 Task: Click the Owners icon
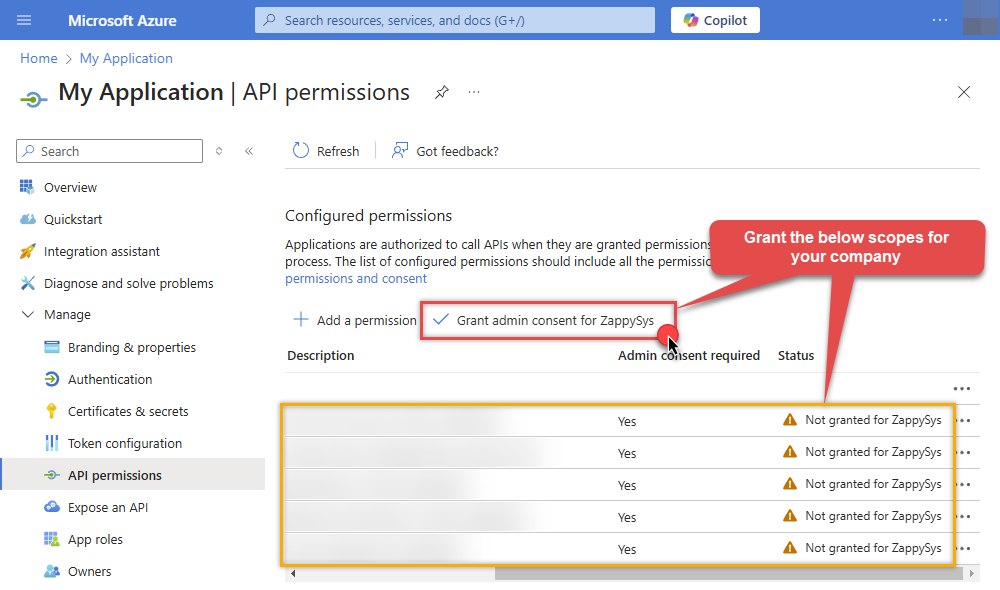click(52, 571)
